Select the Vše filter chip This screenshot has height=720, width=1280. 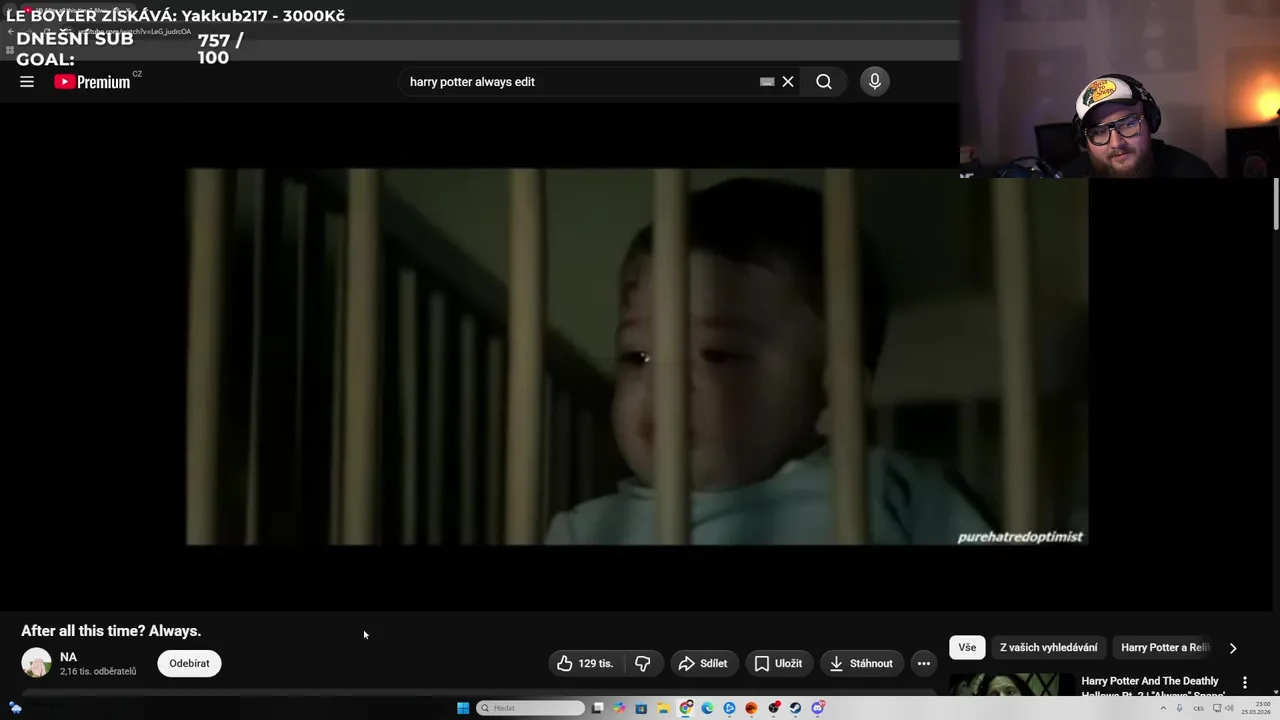point(967,647)
